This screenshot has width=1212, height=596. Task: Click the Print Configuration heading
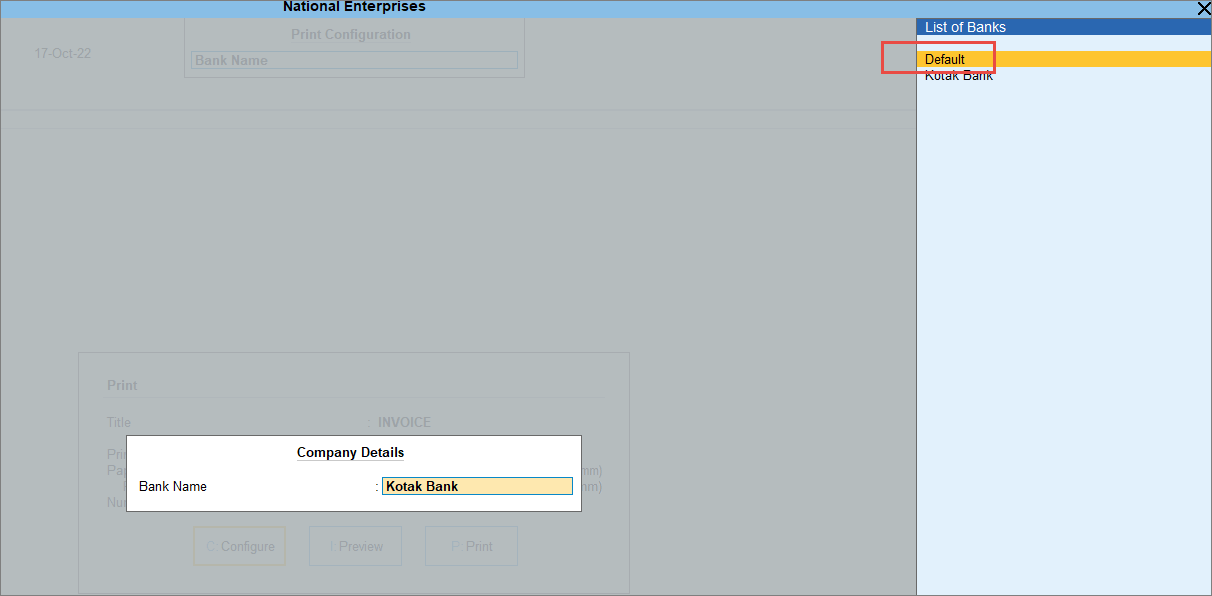click(351, 34)
